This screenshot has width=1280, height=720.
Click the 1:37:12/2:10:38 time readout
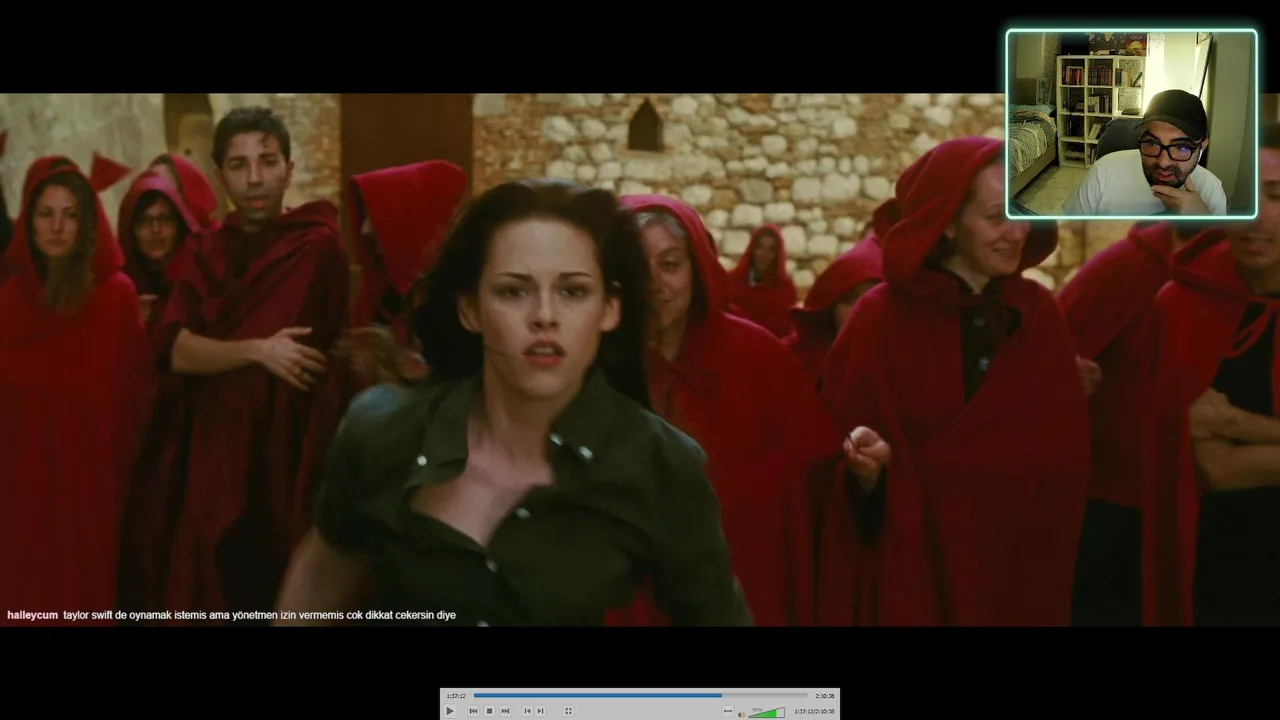pyautogui.click(x=814, y=711)
